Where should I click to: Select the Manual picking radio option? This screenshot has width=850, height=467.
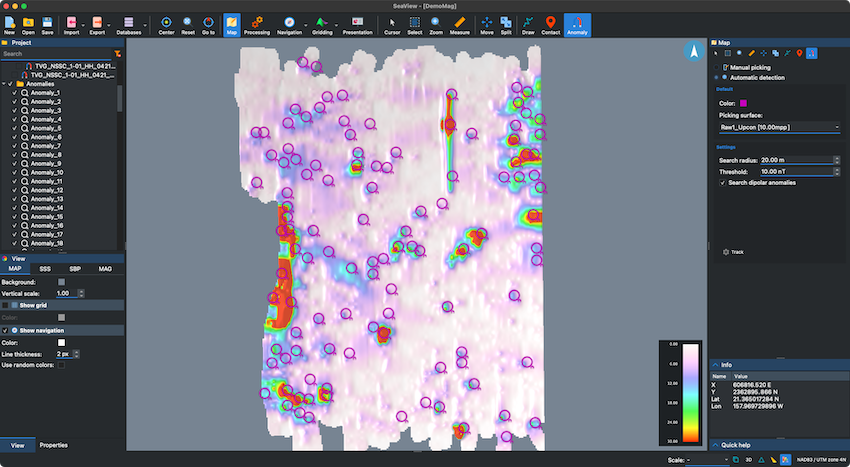(717, 67)
